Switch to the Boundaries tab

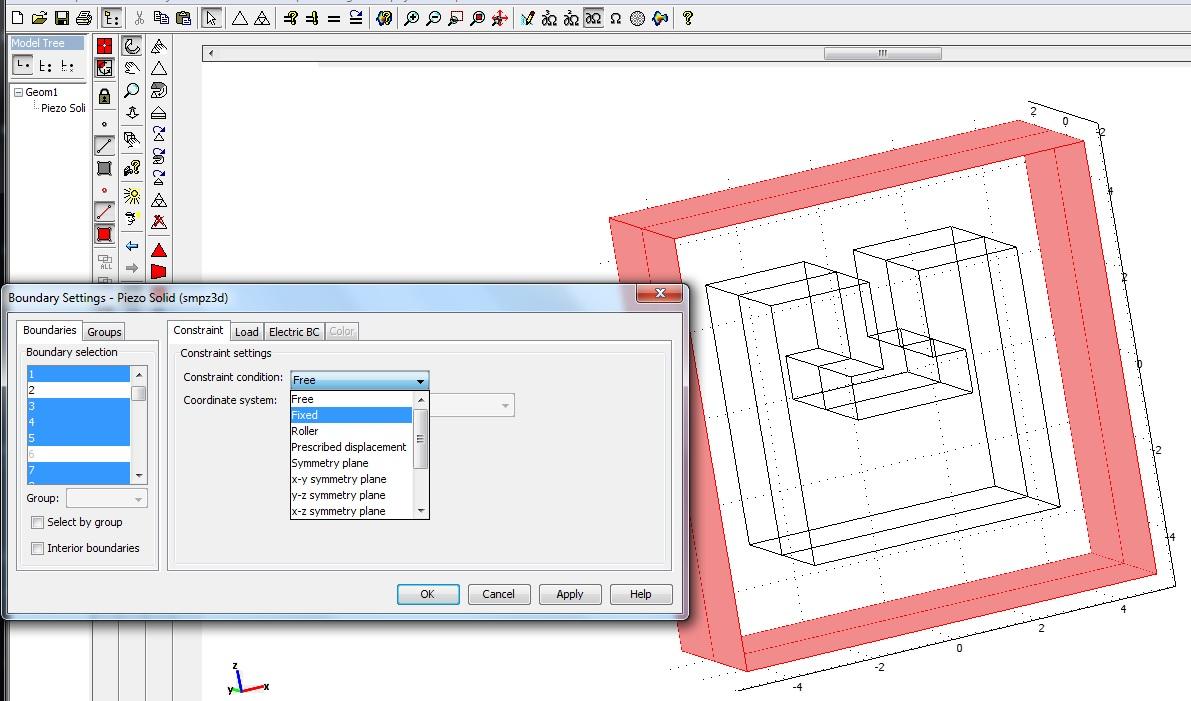[x=49, y=330]
